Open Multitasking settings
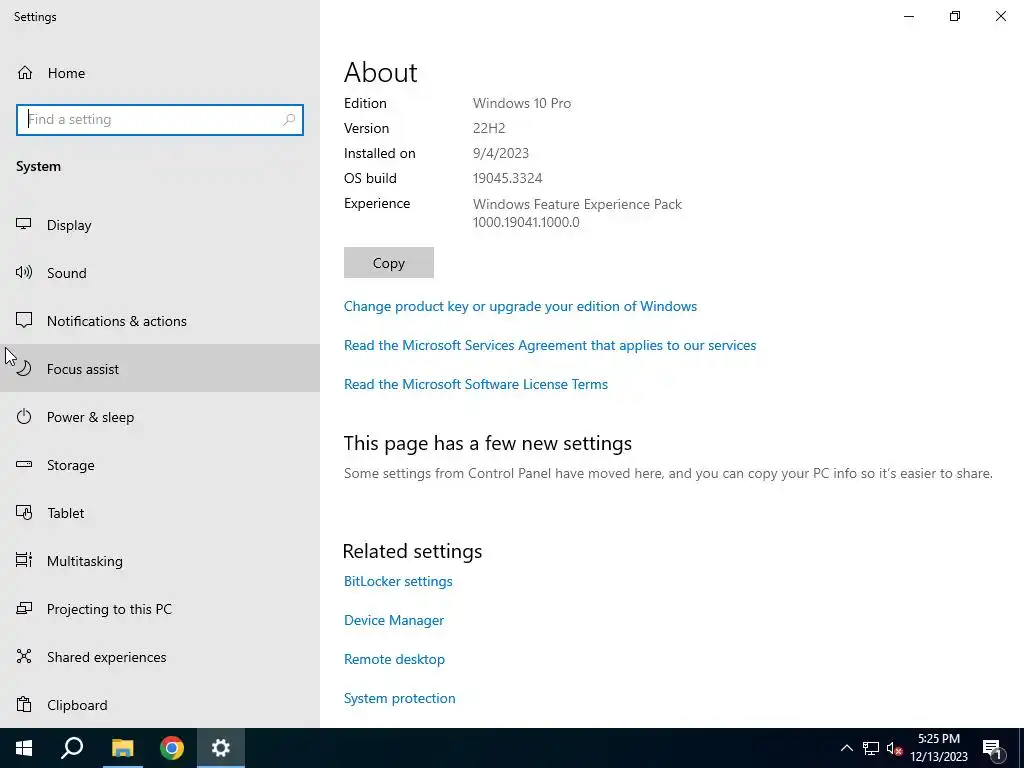Screen dimensions: 1024x768 pyautogui.click(x=160, y=561)
